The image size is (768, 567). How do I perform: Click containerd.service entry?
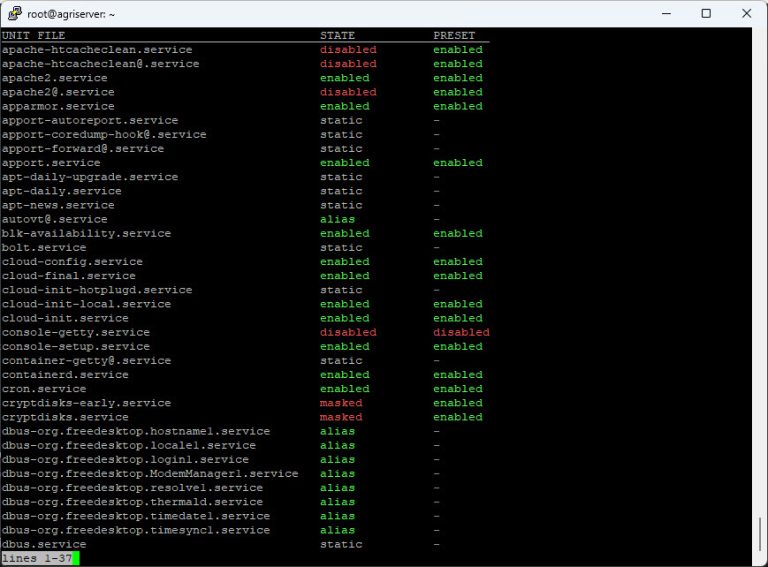click(x=65, y=375)
